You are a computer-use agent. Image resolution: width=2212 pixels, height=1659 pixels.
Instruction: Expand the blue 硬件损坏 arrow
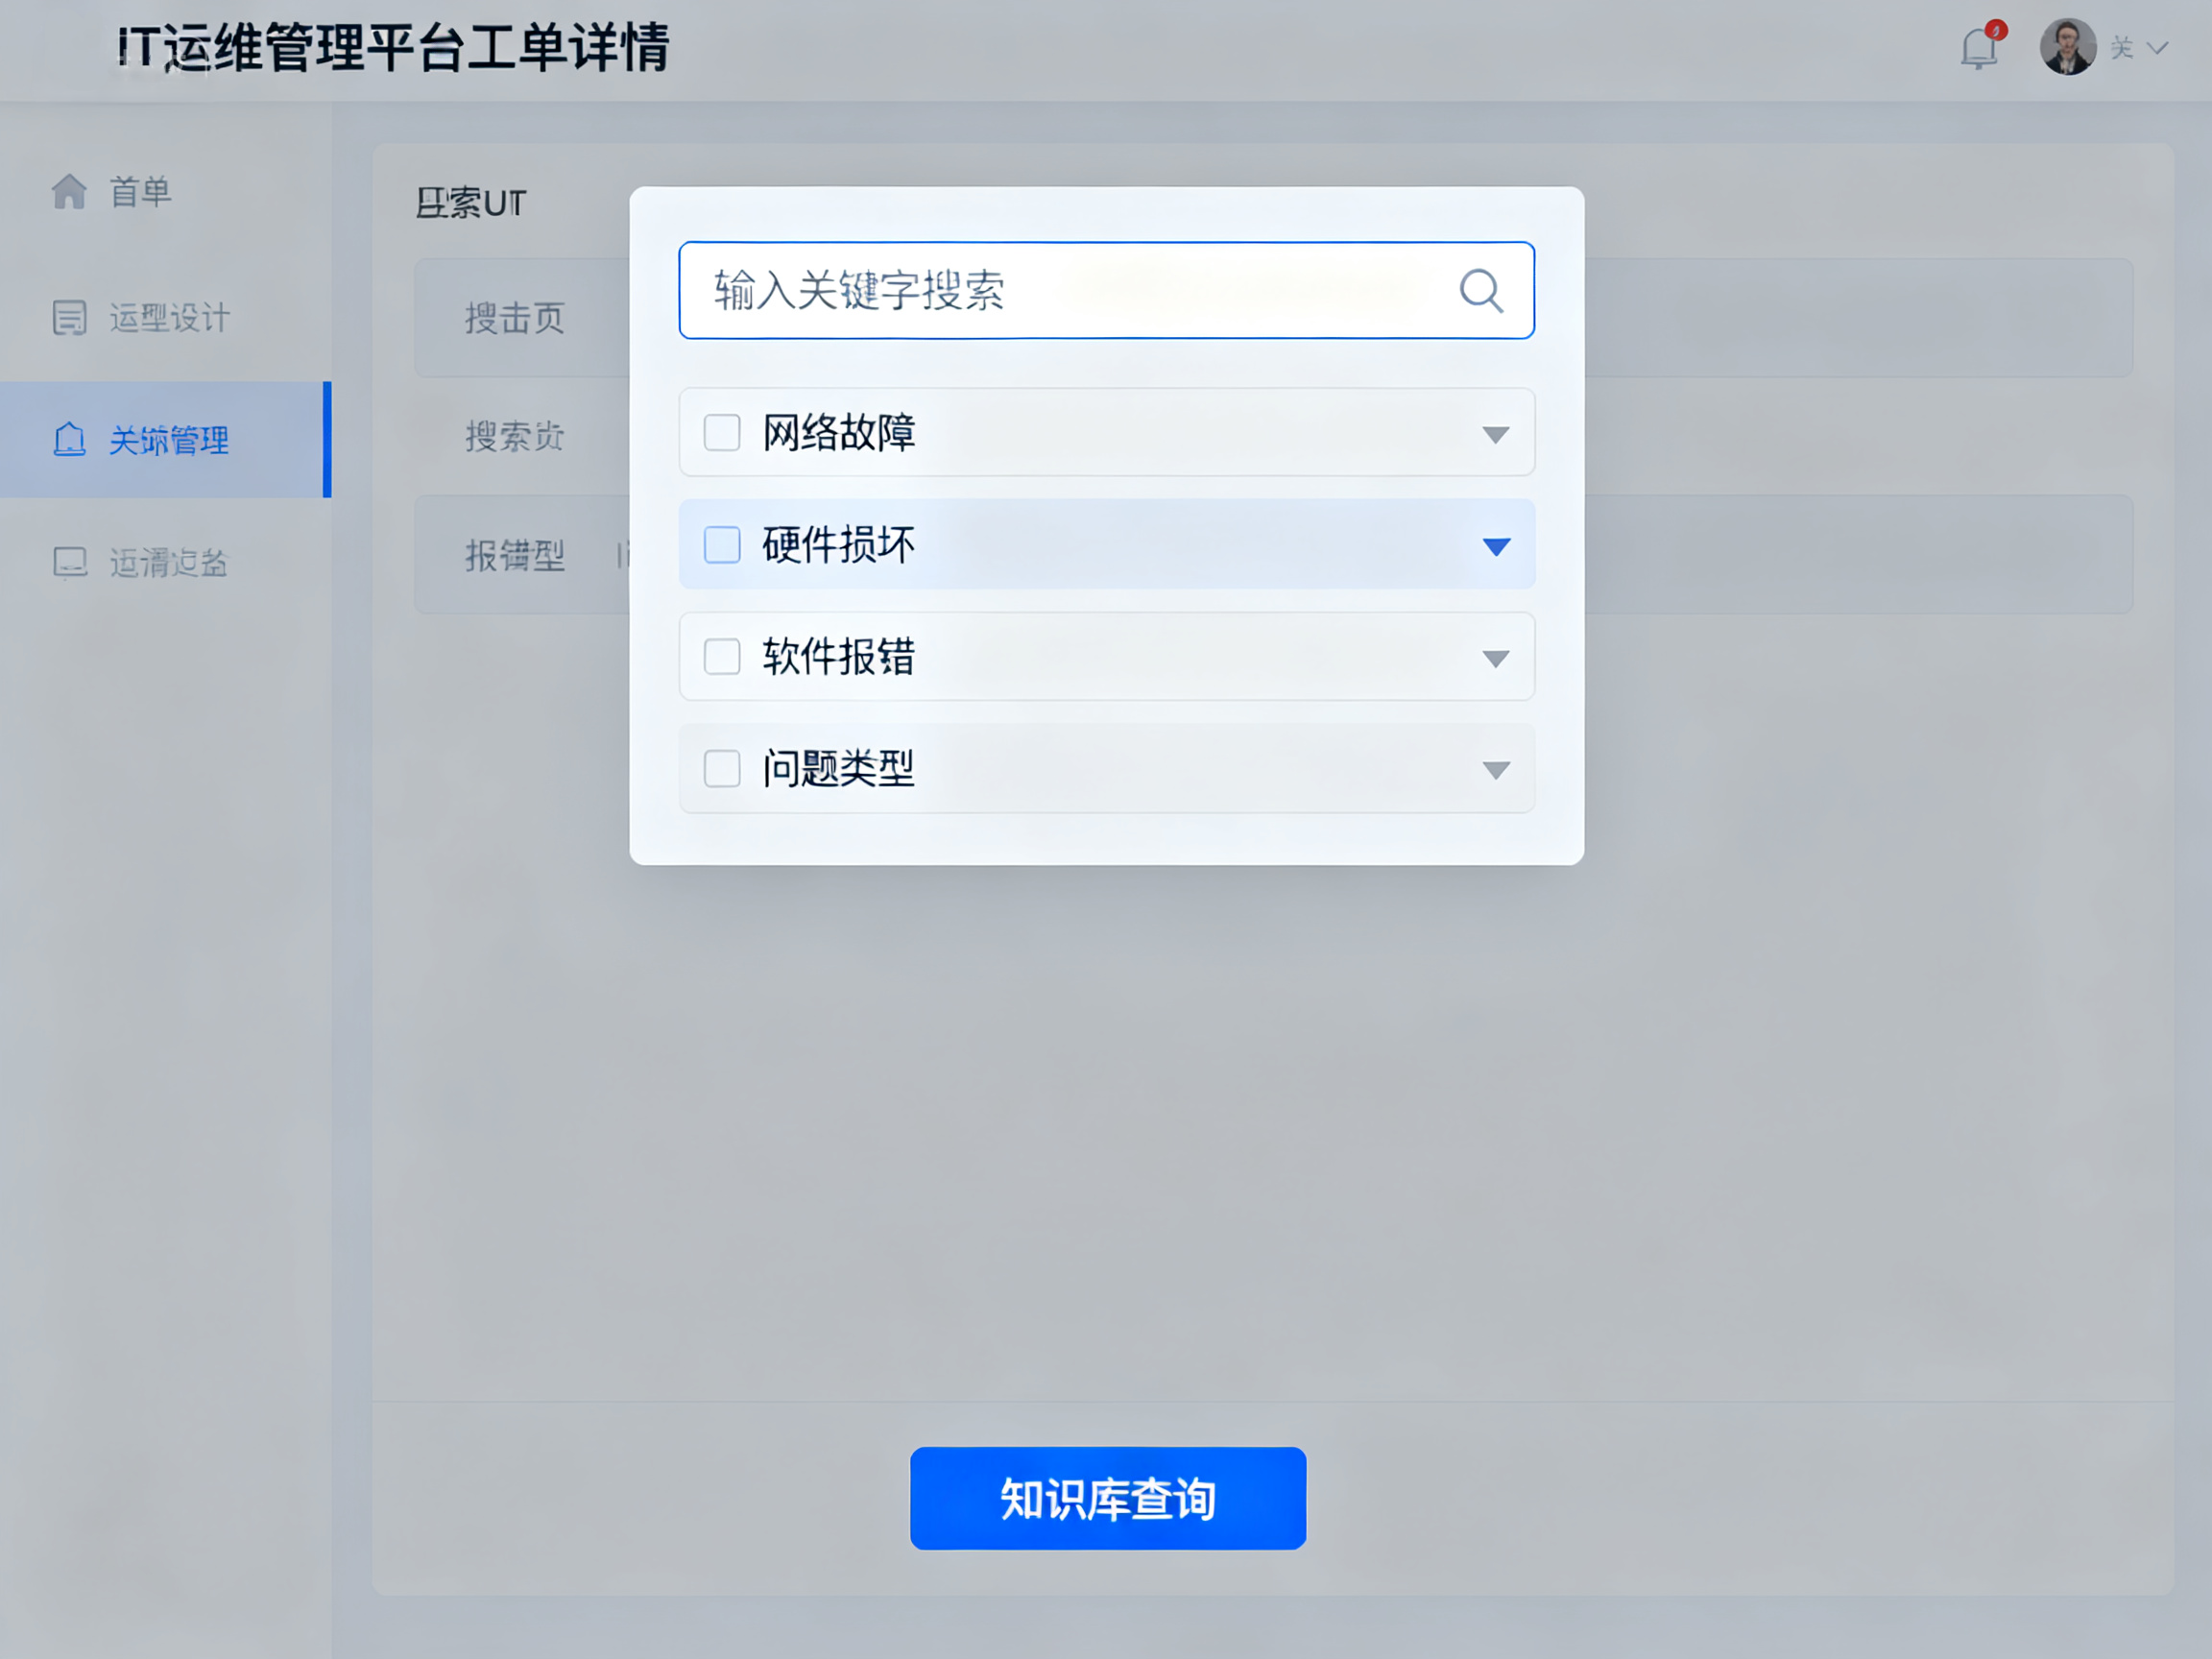coord(1495,546)
